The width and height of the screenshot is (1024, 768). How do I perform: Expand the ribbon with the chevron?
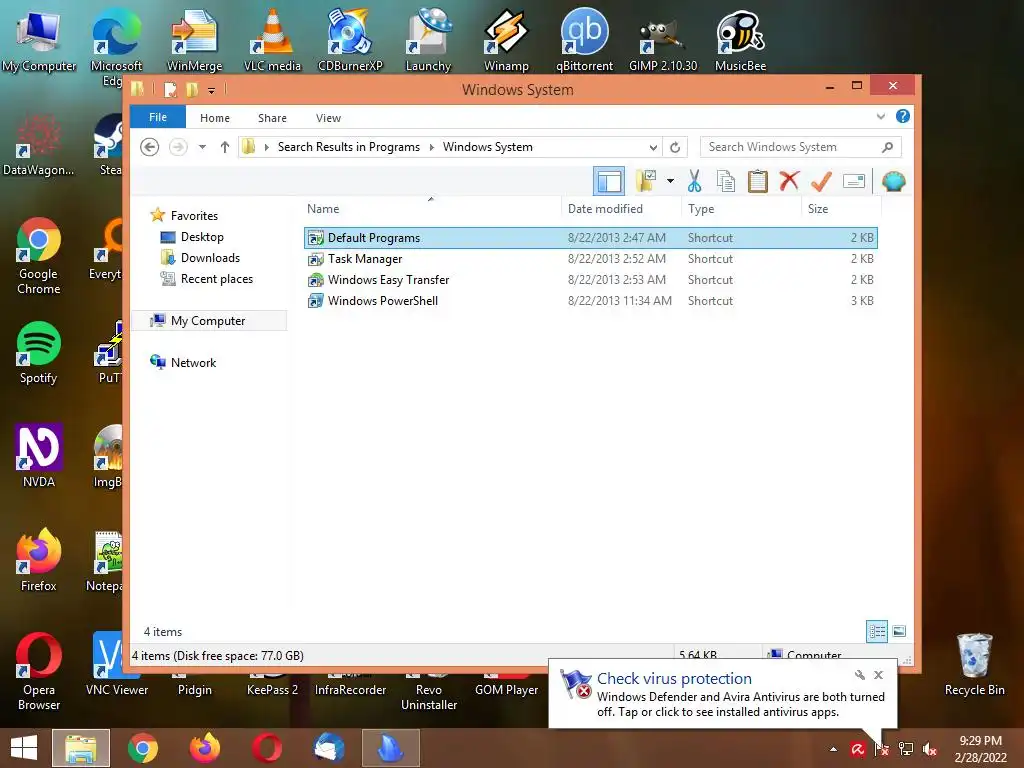pos(881,116)
